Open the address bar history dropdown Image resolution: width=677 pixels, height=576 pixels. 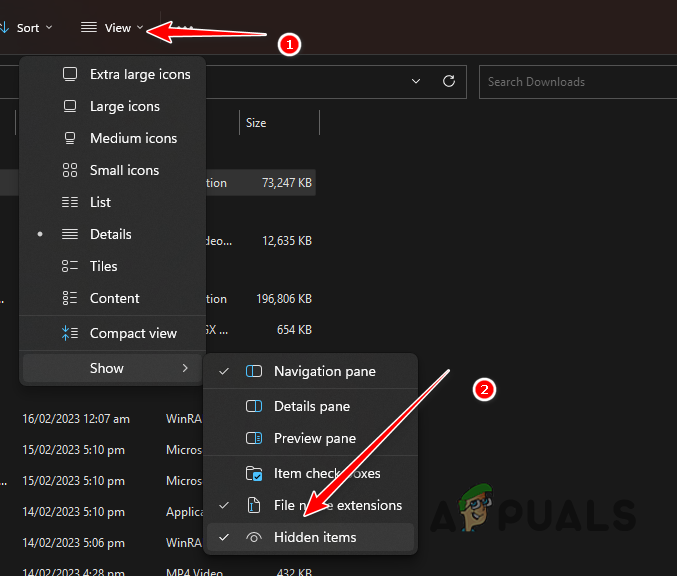(416, 81)
